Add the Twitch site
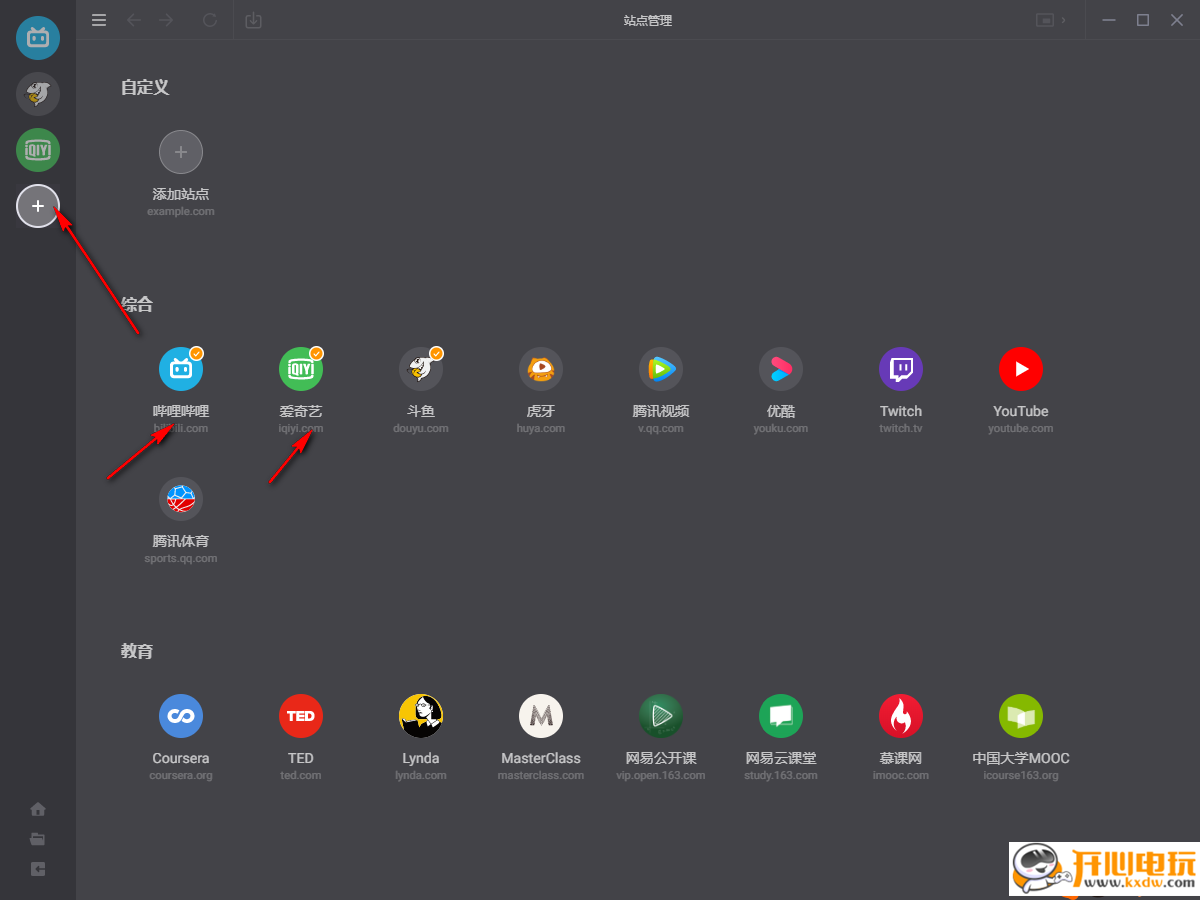 (x=901, y=369)
